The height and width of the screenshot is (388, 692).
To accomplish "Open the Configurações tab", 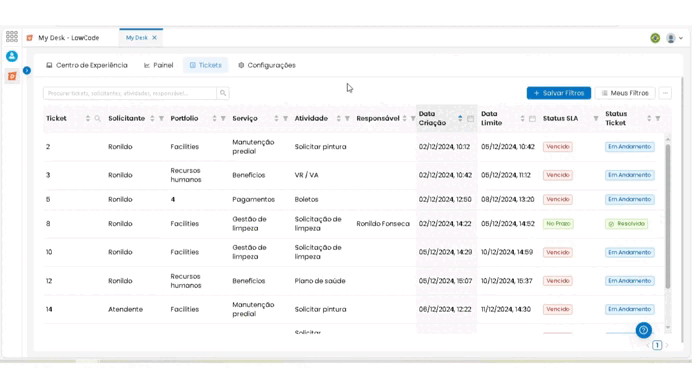I will (267, 65).
